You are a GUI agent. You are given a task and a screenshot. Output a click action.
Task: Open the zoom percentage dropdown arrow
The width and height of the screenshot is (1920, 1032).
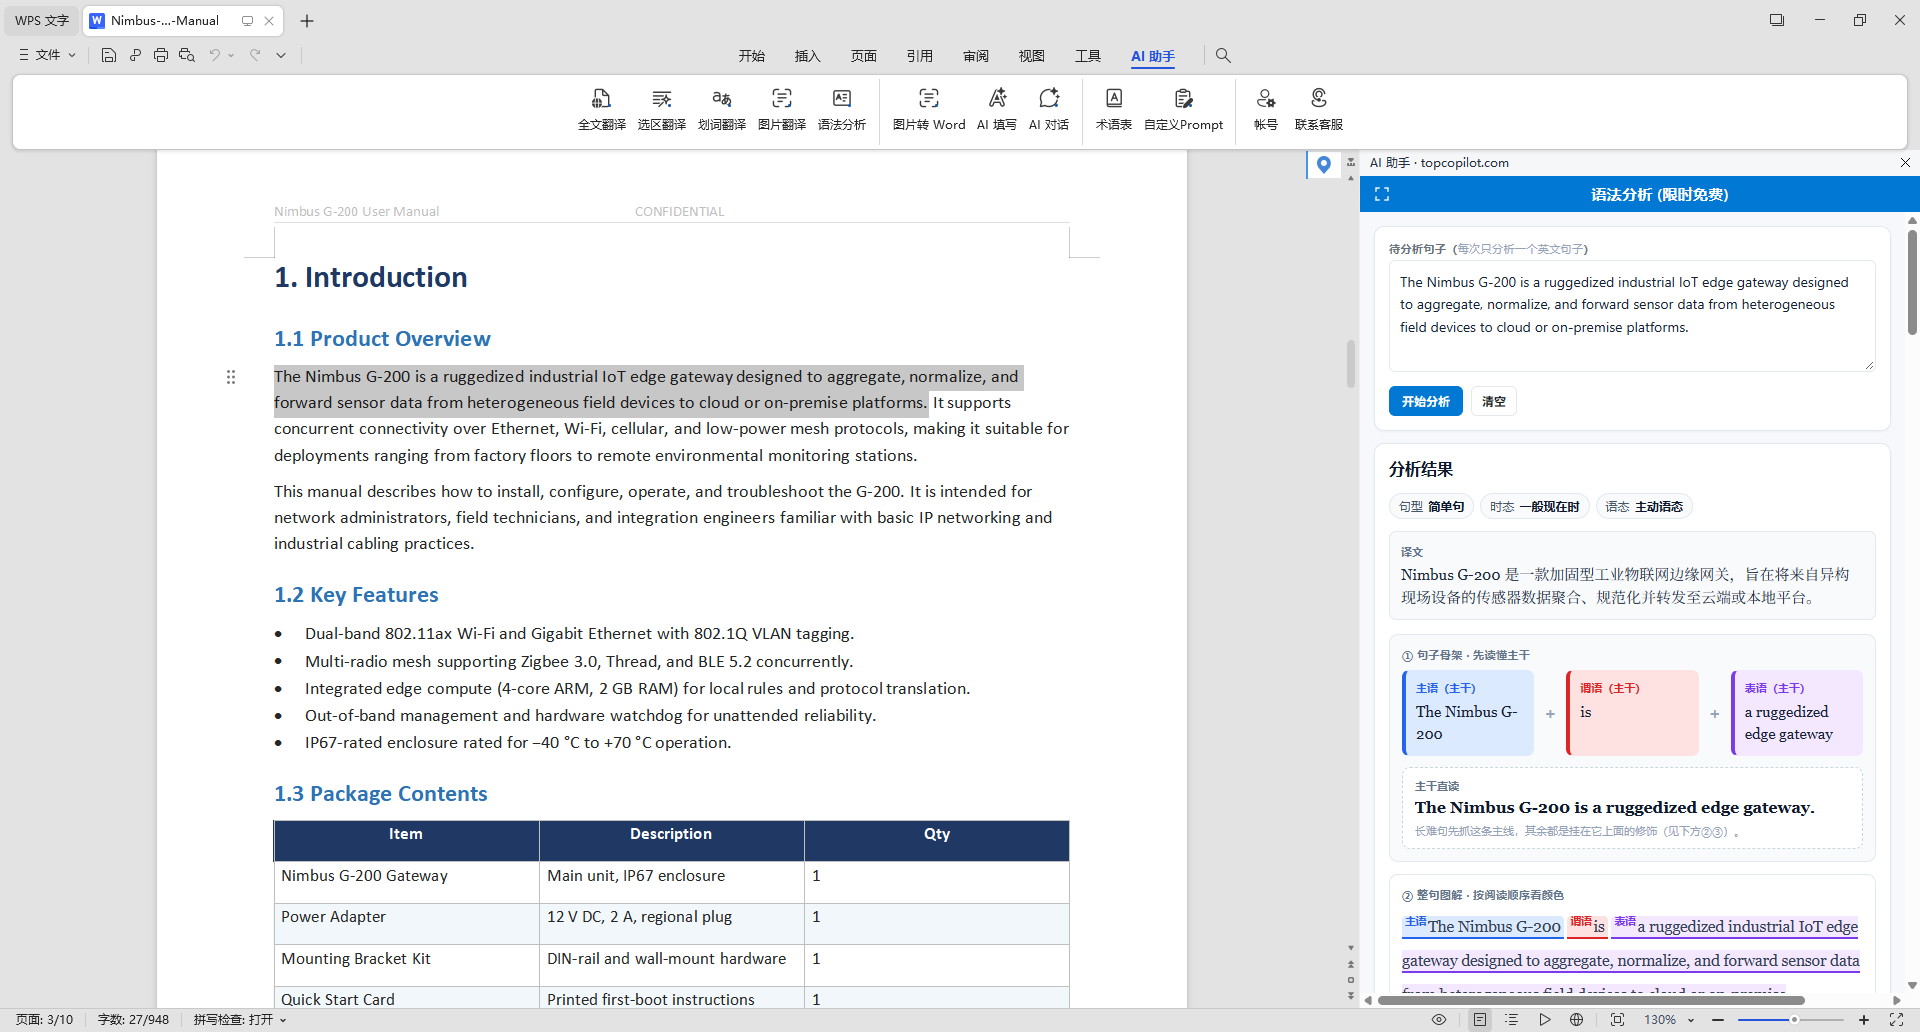[1691, 1020]
